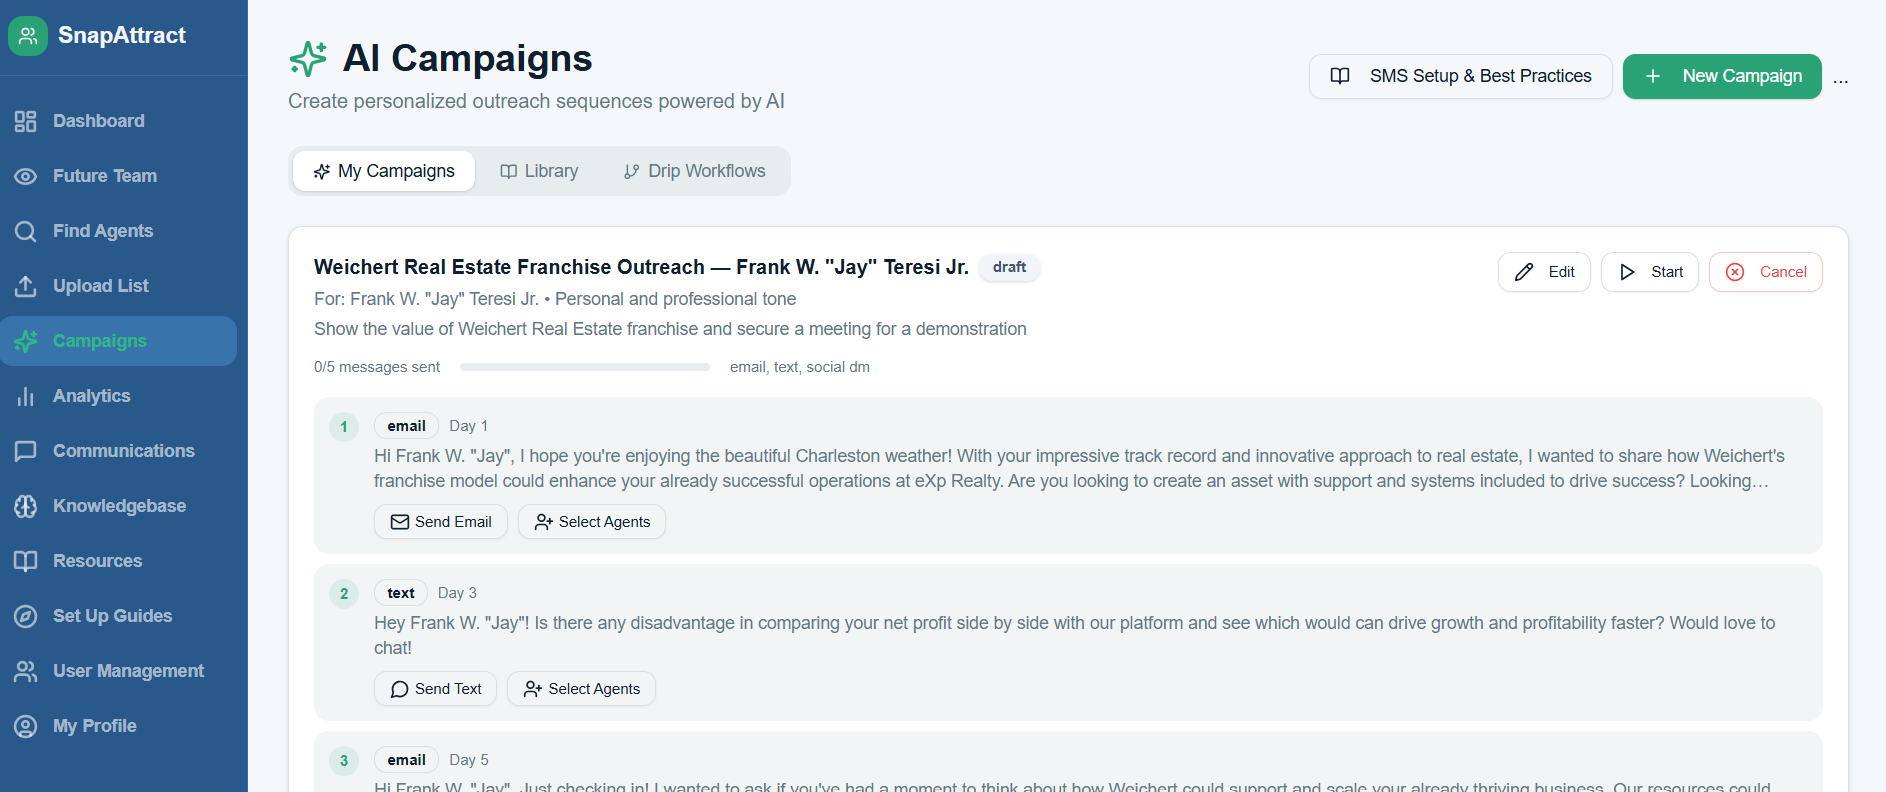Cancel the Weichert franchise campaign
This screenshot has height=792, width=1886.
tap(1766, 272)
